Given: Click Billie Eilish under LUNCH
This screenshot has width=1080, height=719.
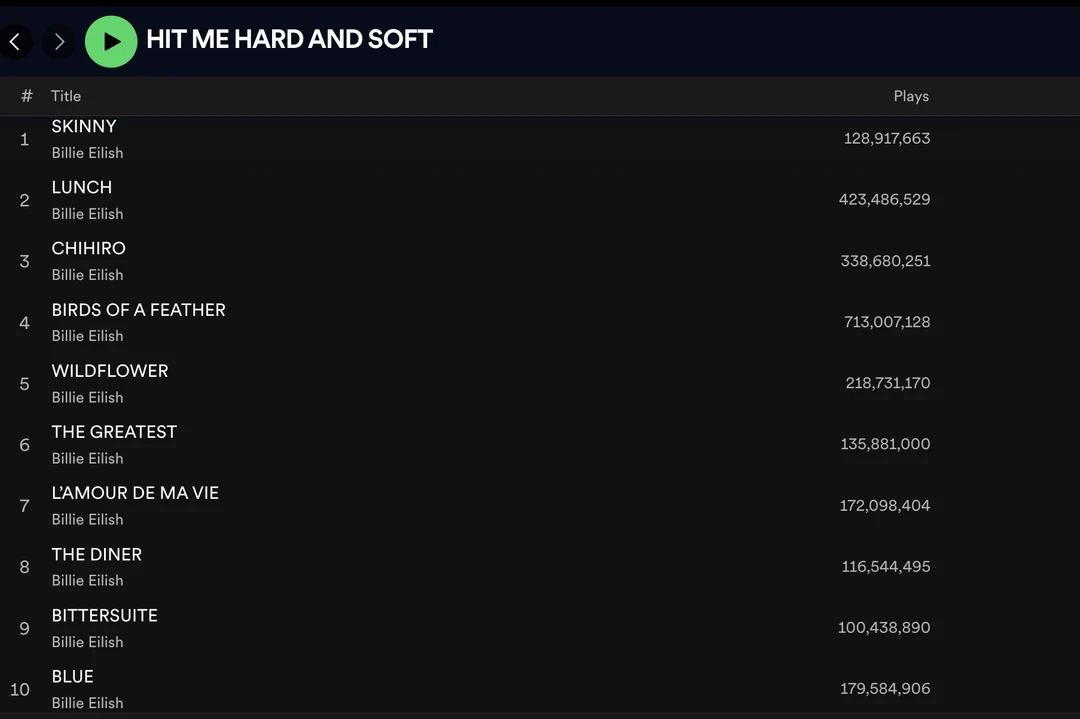Looking at the screenshot, I should pos(87,213).
